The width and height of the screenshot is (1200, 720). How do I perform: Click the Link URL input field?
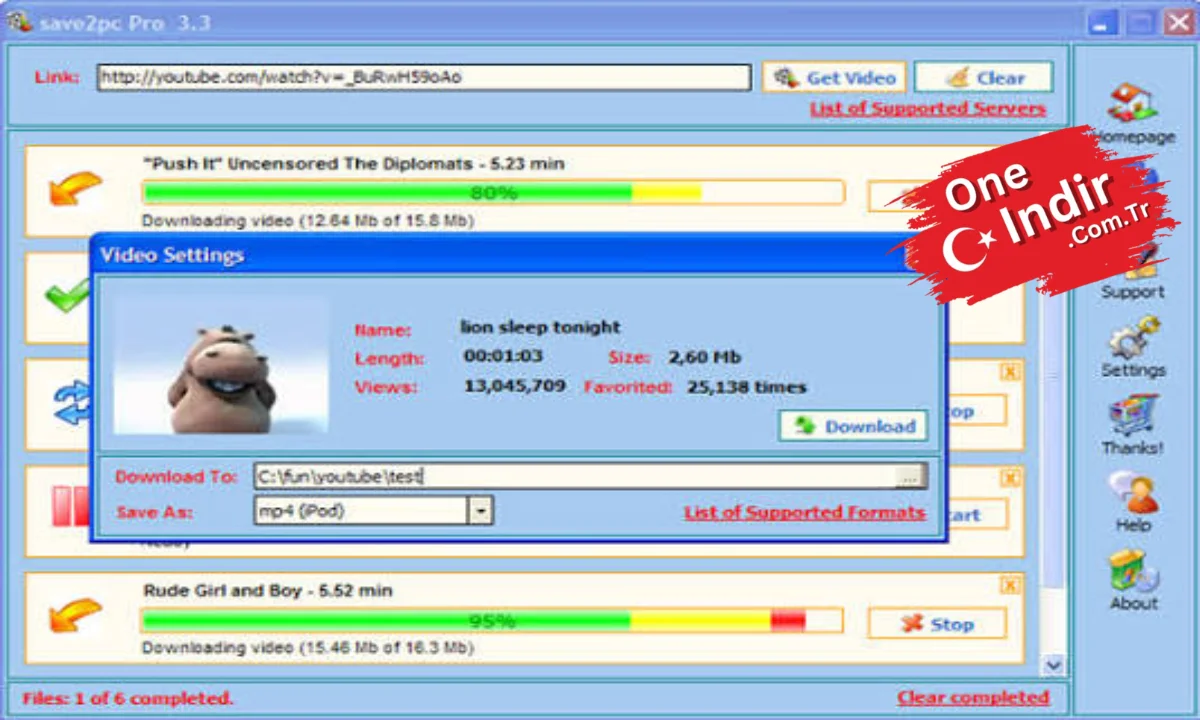click(424, 77)
